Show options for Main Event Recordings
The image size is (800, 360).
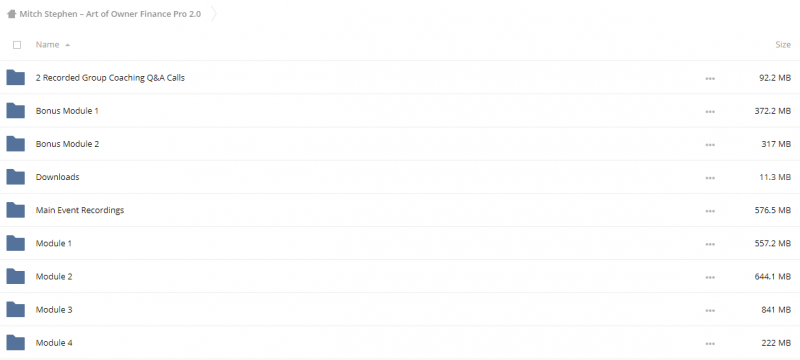coord(710,211)
